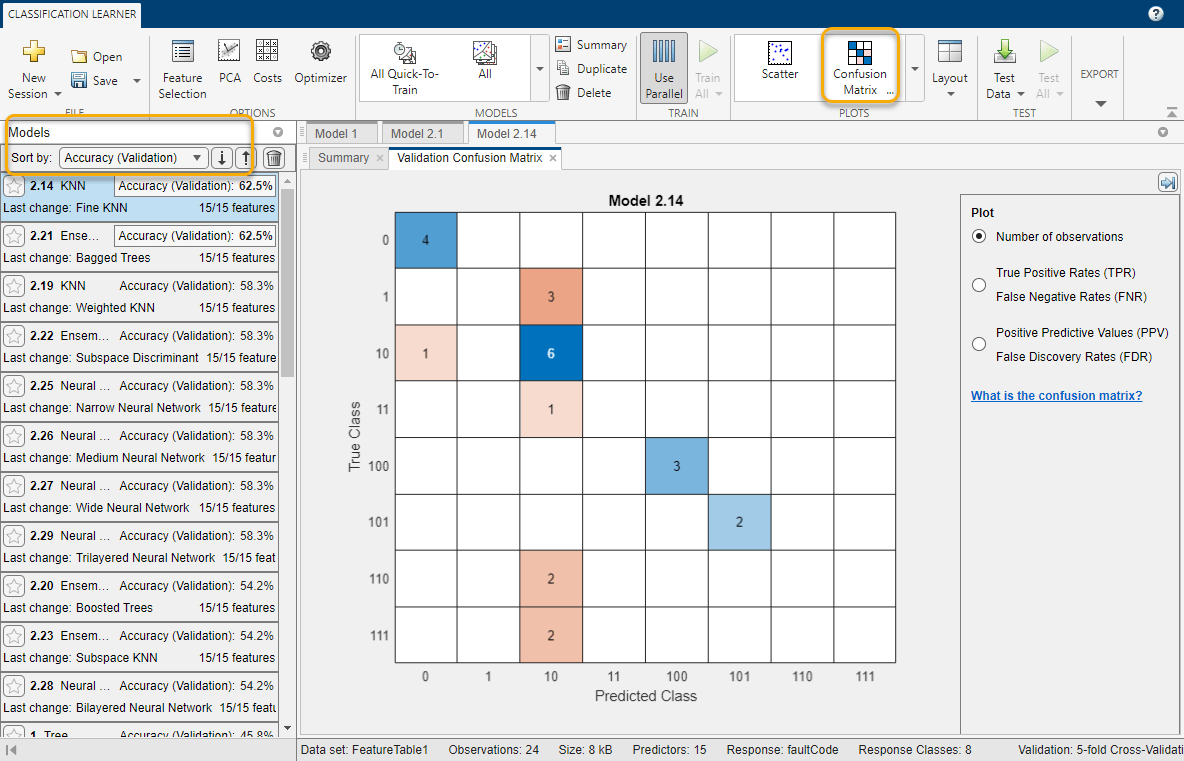Click the plot options panel arrow icon
Screen dimensions: 1184x761
(x=1167, y=183)
